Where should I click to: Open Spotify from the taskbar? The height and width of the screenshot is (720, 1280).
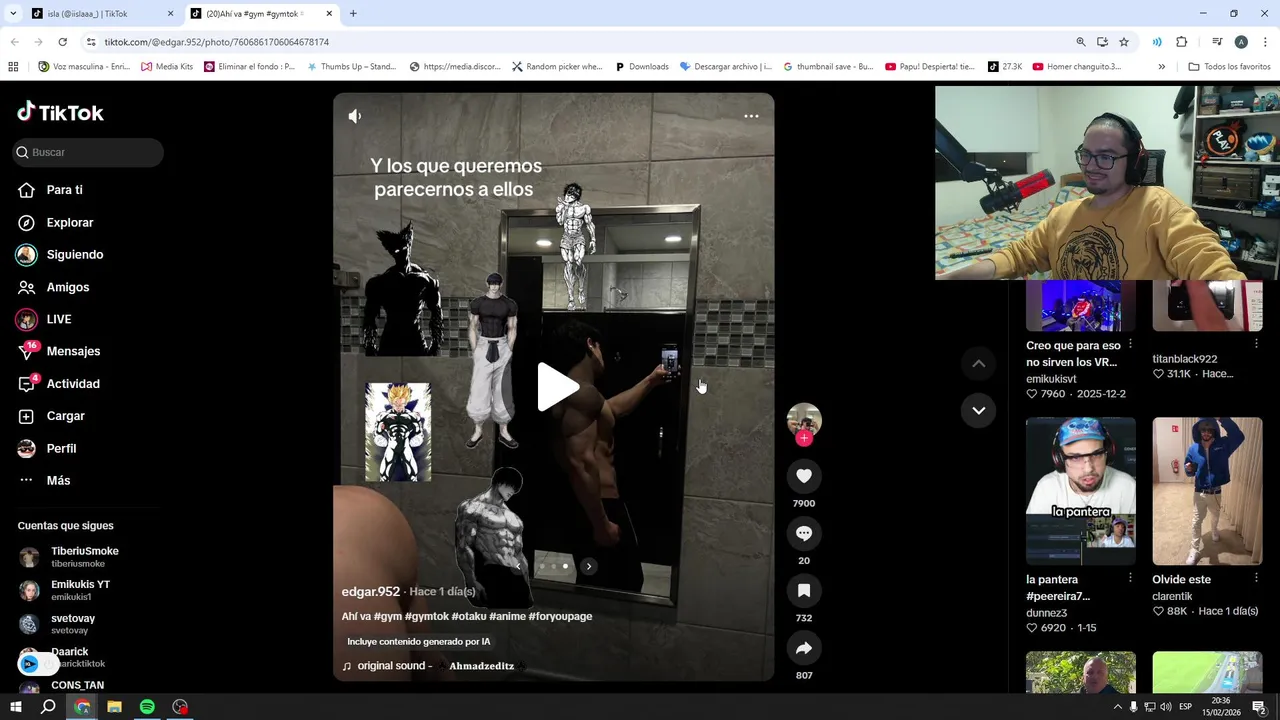[x=147, y=707]
